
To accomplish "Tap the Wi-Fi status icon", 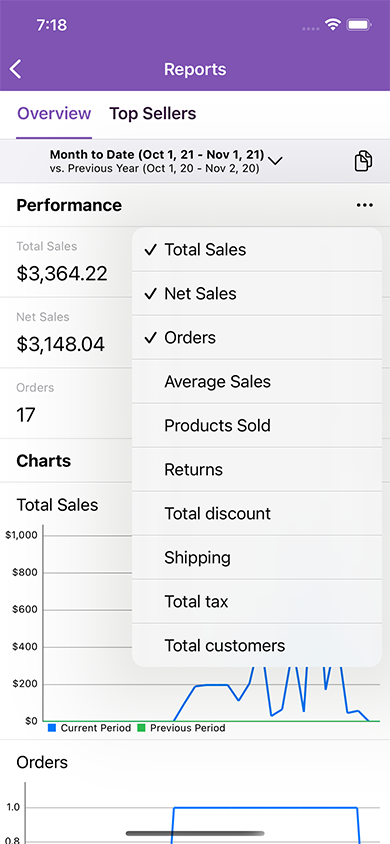I will coord(334,25).
